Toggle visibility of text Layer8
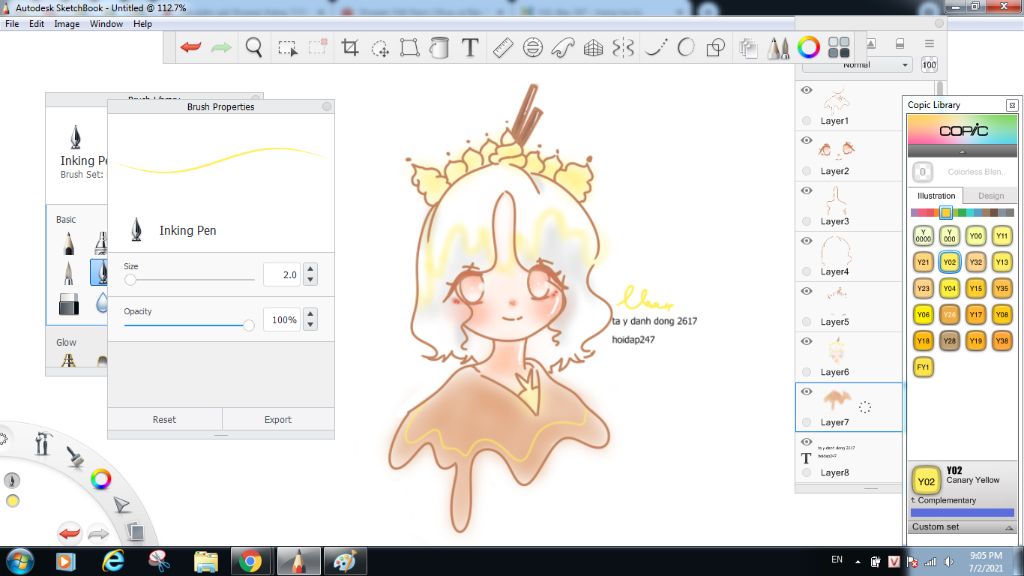Screen dimensions: 1024x576 [807, 442]
